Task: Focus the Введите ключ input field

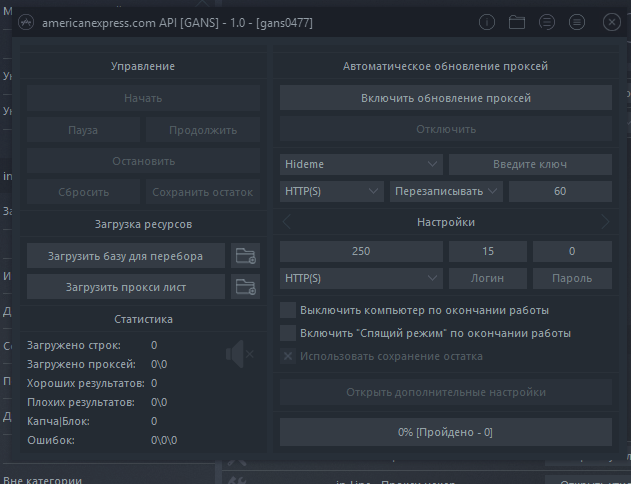Action: (530, 164)
